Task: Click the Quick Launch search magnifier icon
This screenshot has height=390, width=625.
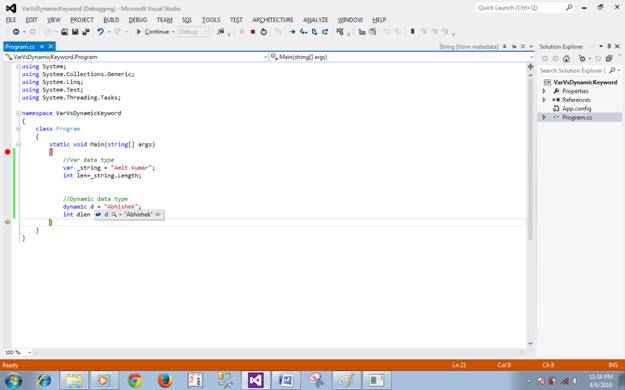Action: (569, 8)
